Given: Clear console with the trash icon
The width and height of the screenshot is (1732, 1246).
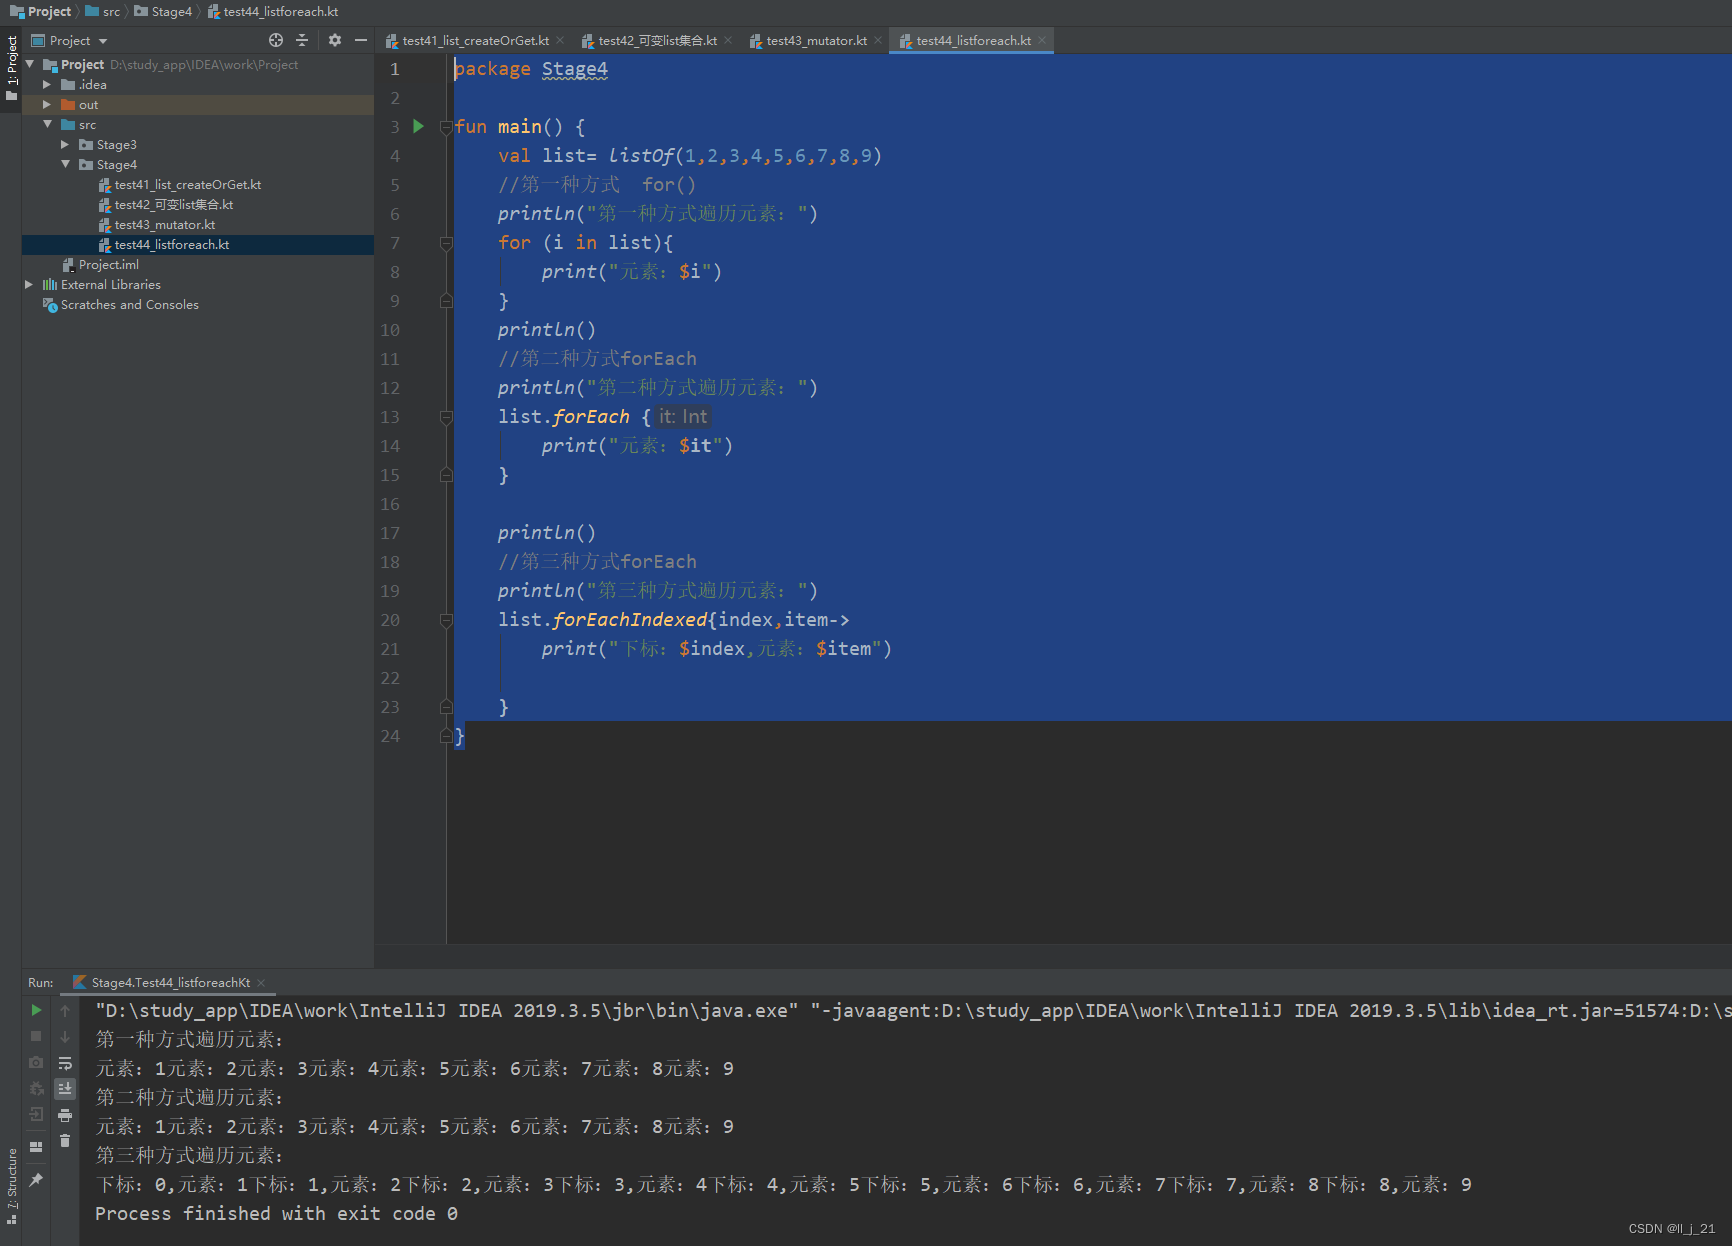Looking at the screenshot, I should click(x=65, y=1141).
